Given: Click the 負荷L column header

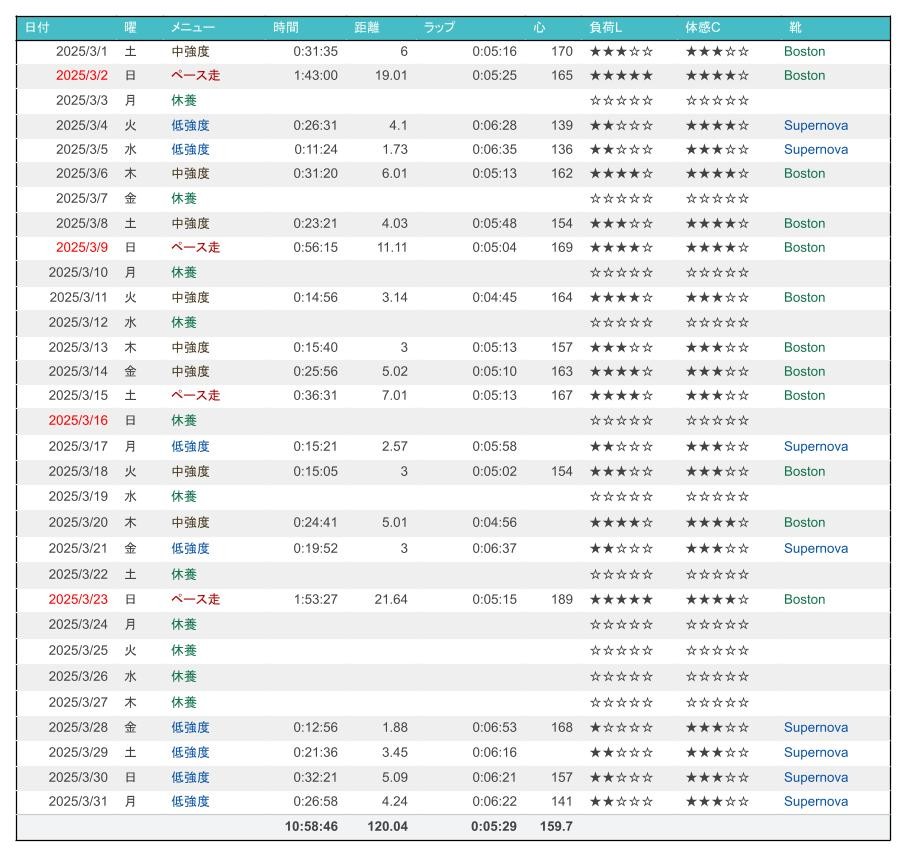Looking at the screenshot, I should tap(606, 27).
